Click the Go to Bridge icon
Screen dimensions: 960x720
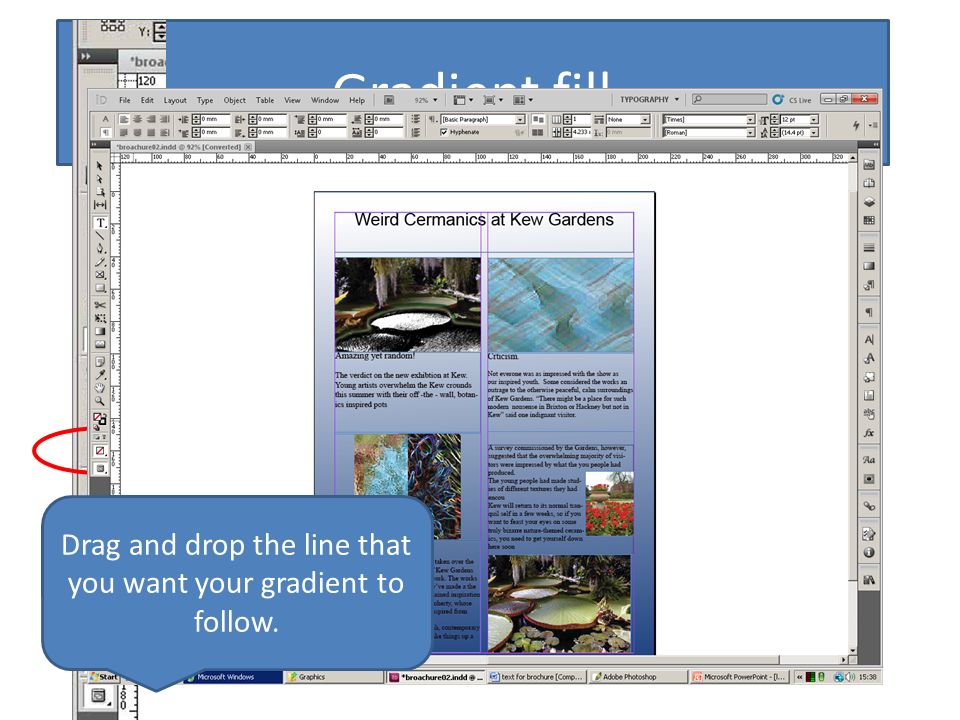pos(389,100)
